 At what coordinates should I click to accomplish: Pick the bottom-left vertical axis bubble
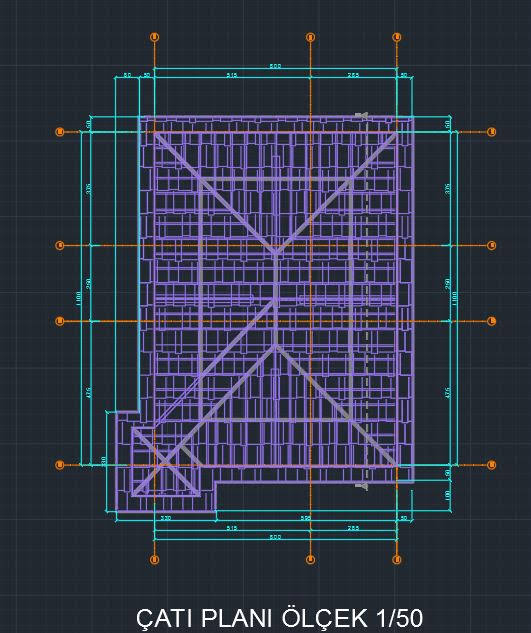coord(154,560)
